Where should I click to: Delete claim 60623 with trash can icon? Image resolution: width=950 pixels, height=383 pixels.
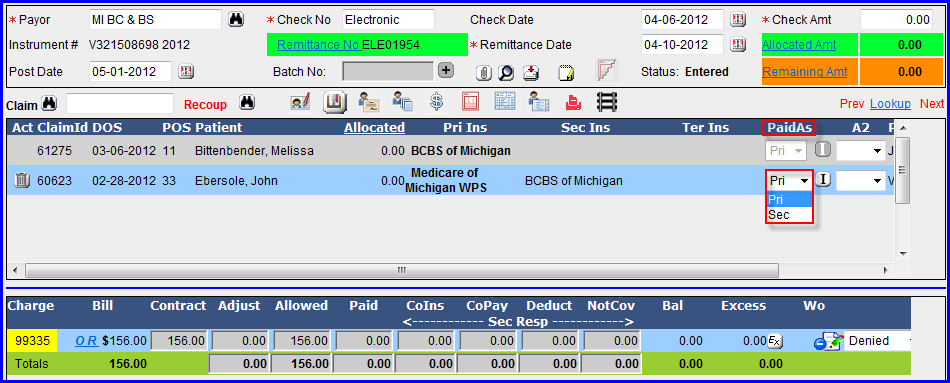pos(21,180)
